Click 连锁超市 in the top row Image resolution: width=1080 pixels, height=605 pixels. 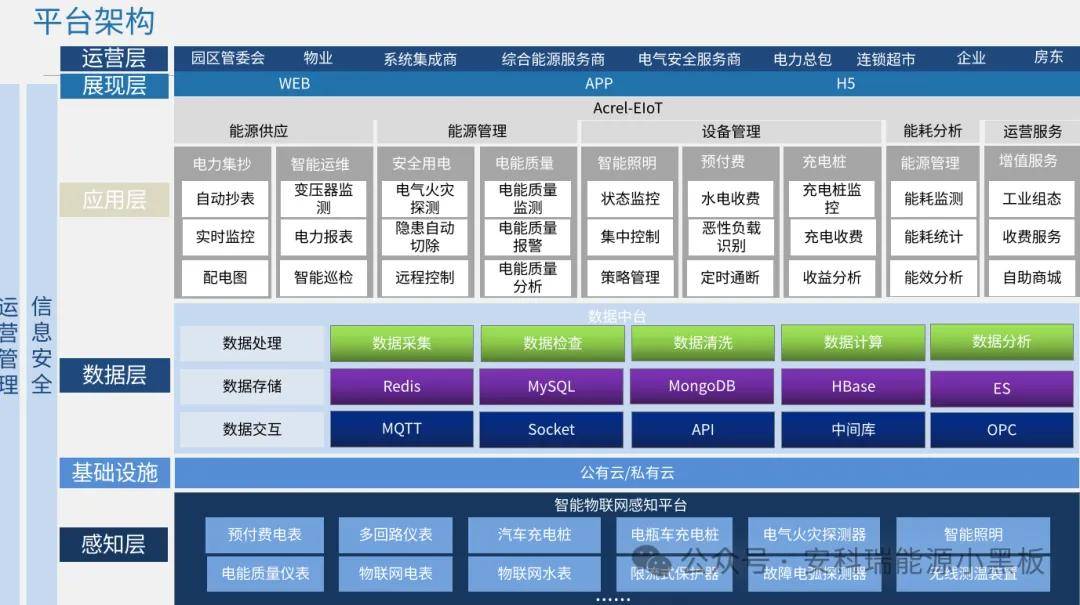(x=886, y=59)
